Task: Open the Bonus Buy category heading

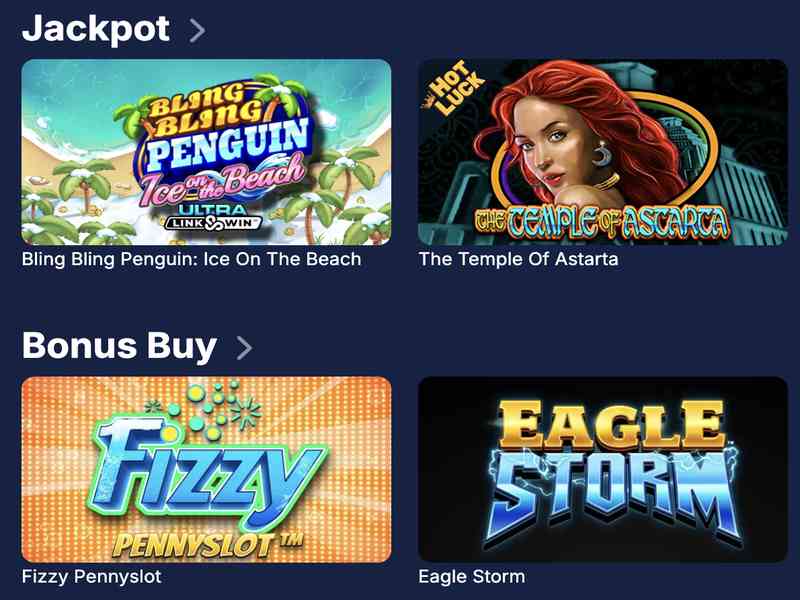Action: click(119, 347)
